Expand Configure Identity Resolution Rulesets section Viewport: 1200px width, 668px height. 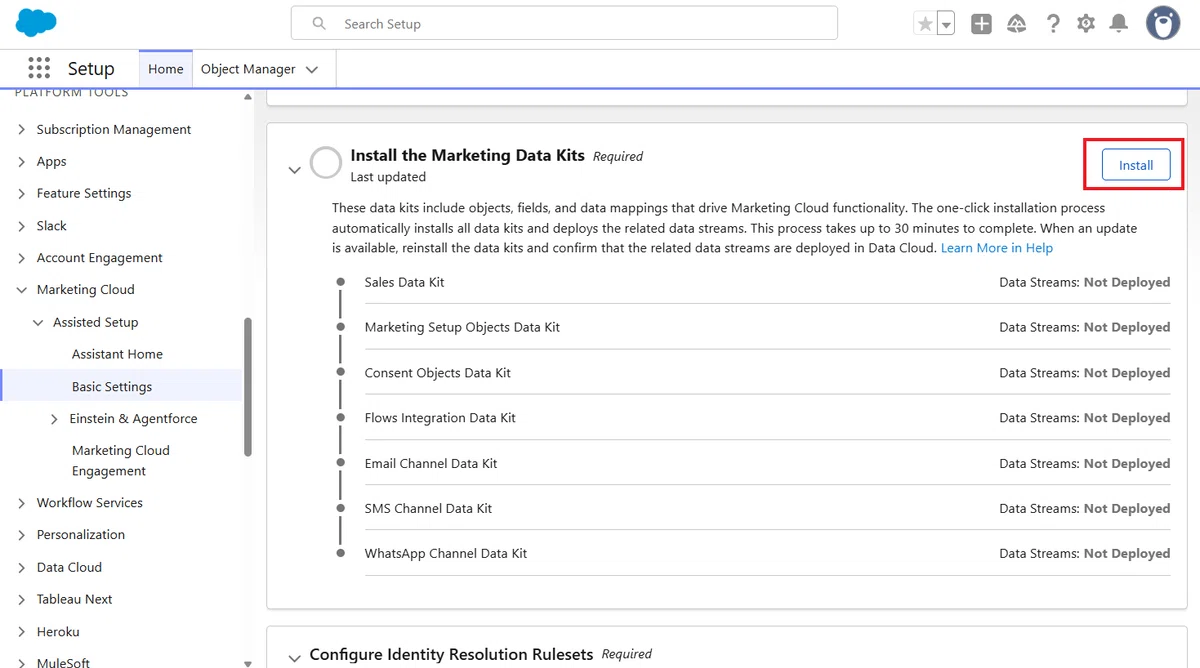[x=294, y=657]
